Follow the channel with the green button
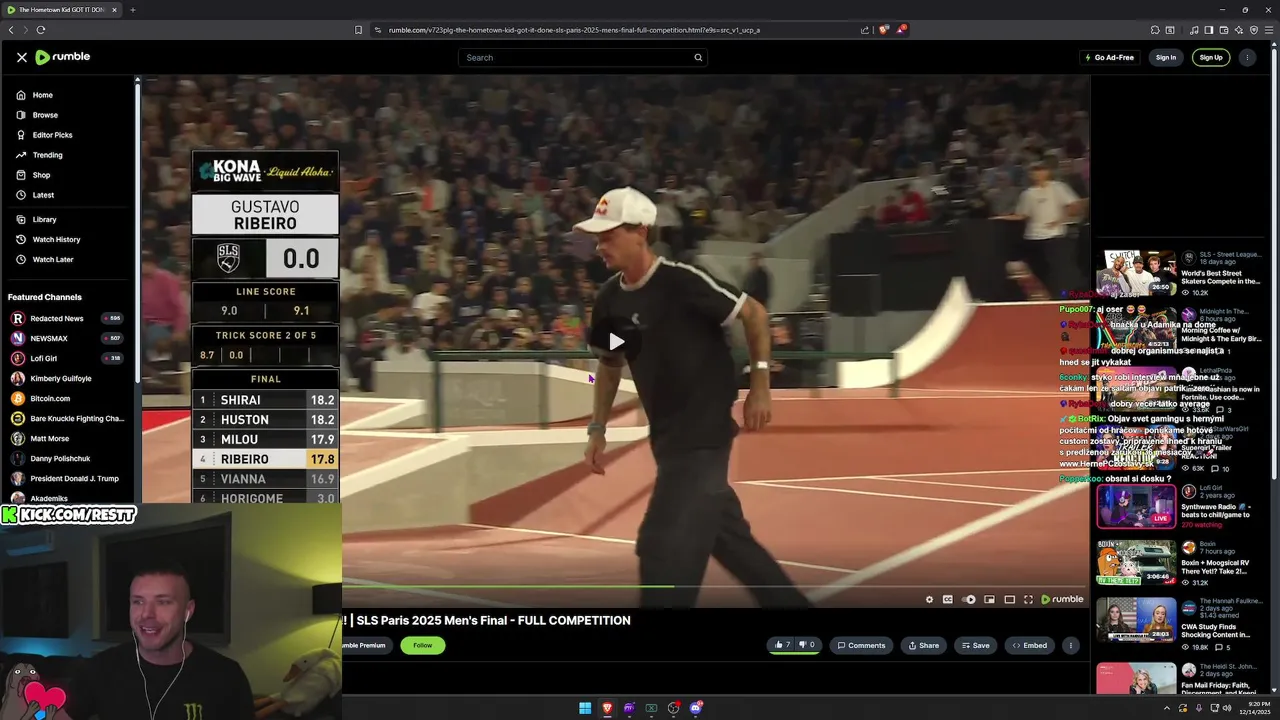1280x720 pixels. point(423,645)
